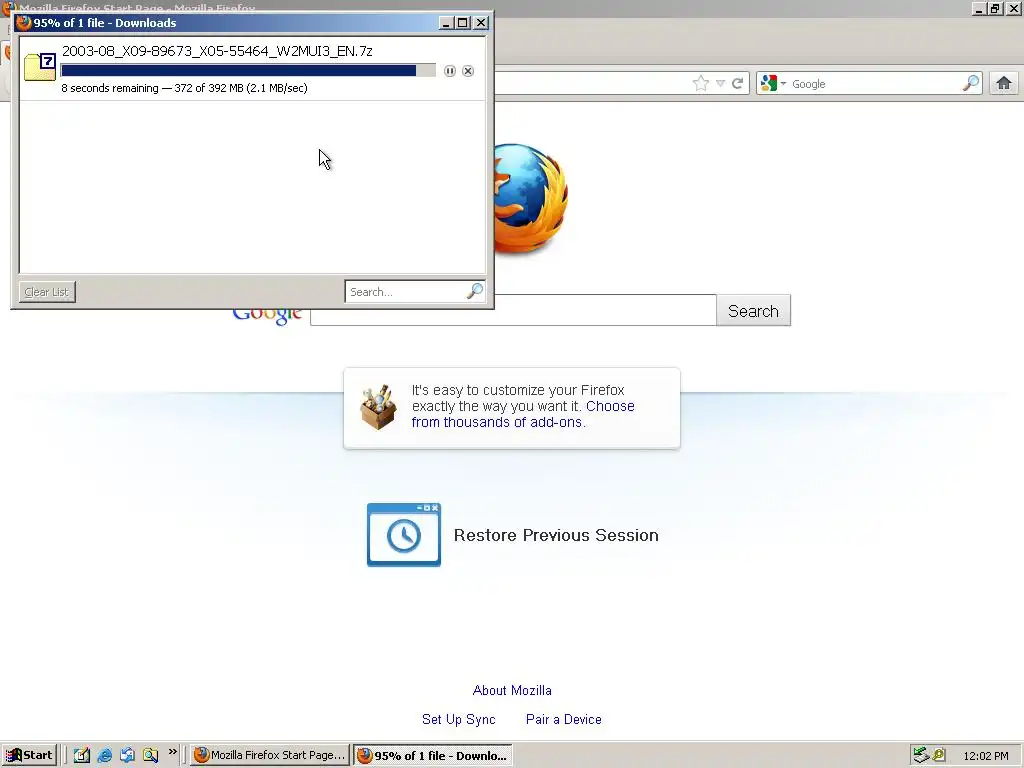The width and height of the screenshot is (1024, 768).
Task: Click the 8 seconds remaining status text
Action: point(184,88)
